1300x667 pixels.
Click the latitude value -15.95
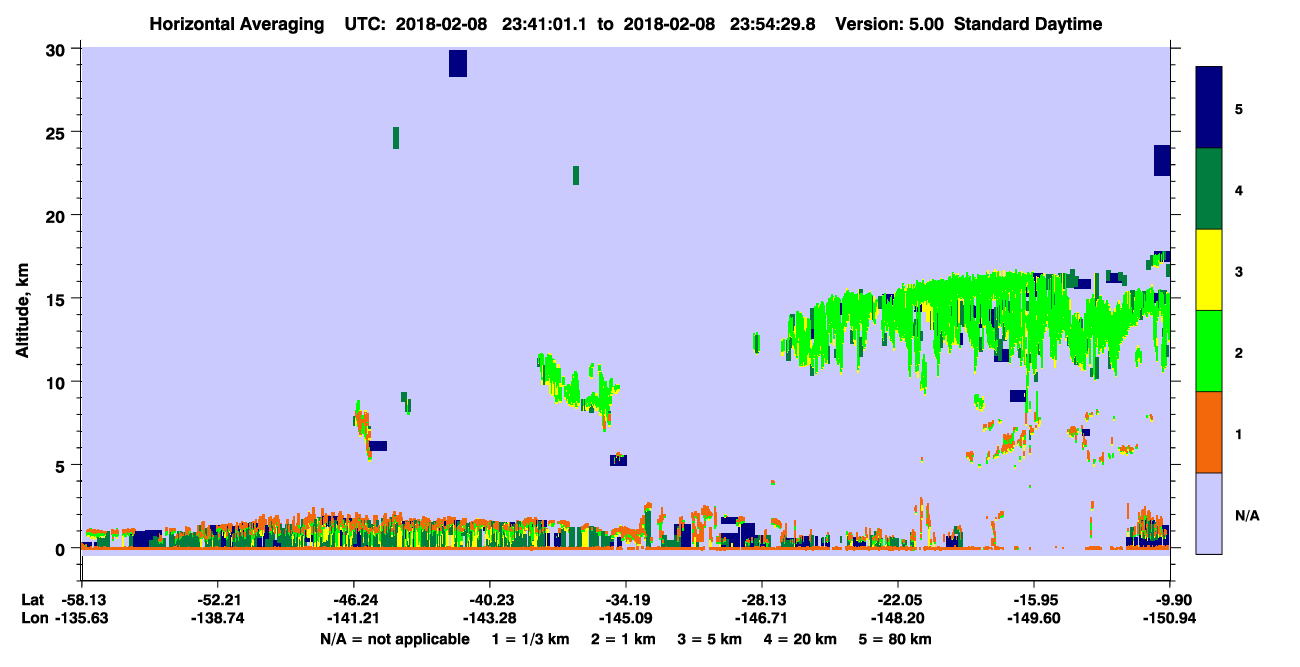click(1034, 600)
